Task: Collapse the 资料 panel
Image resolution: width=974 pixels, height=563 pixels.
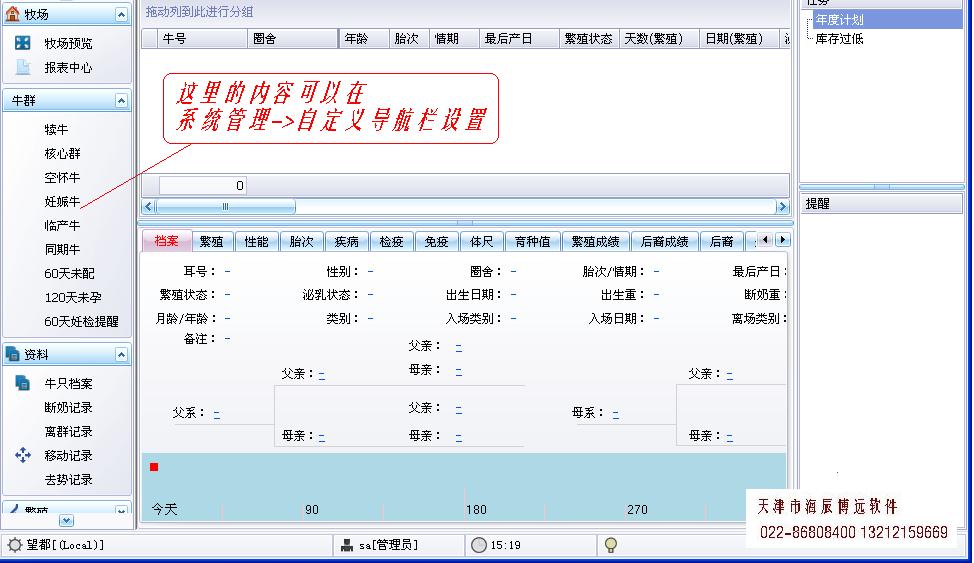Action: 121,354
